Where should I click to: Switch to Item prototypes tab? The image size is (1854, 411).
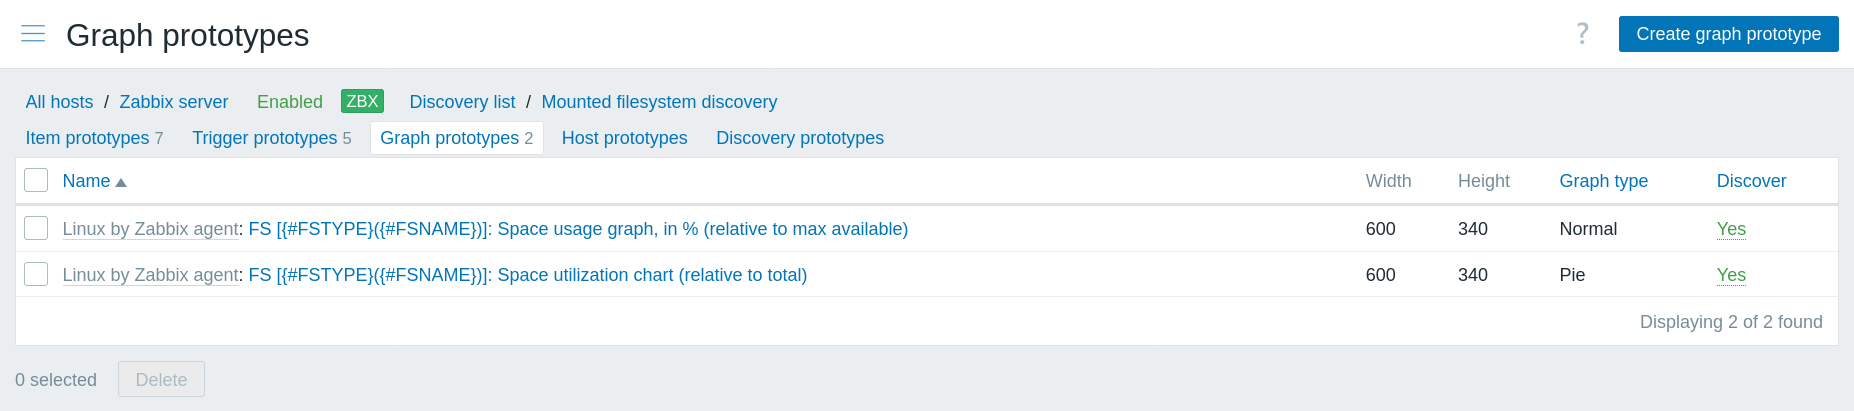click(x=87, y=138)
